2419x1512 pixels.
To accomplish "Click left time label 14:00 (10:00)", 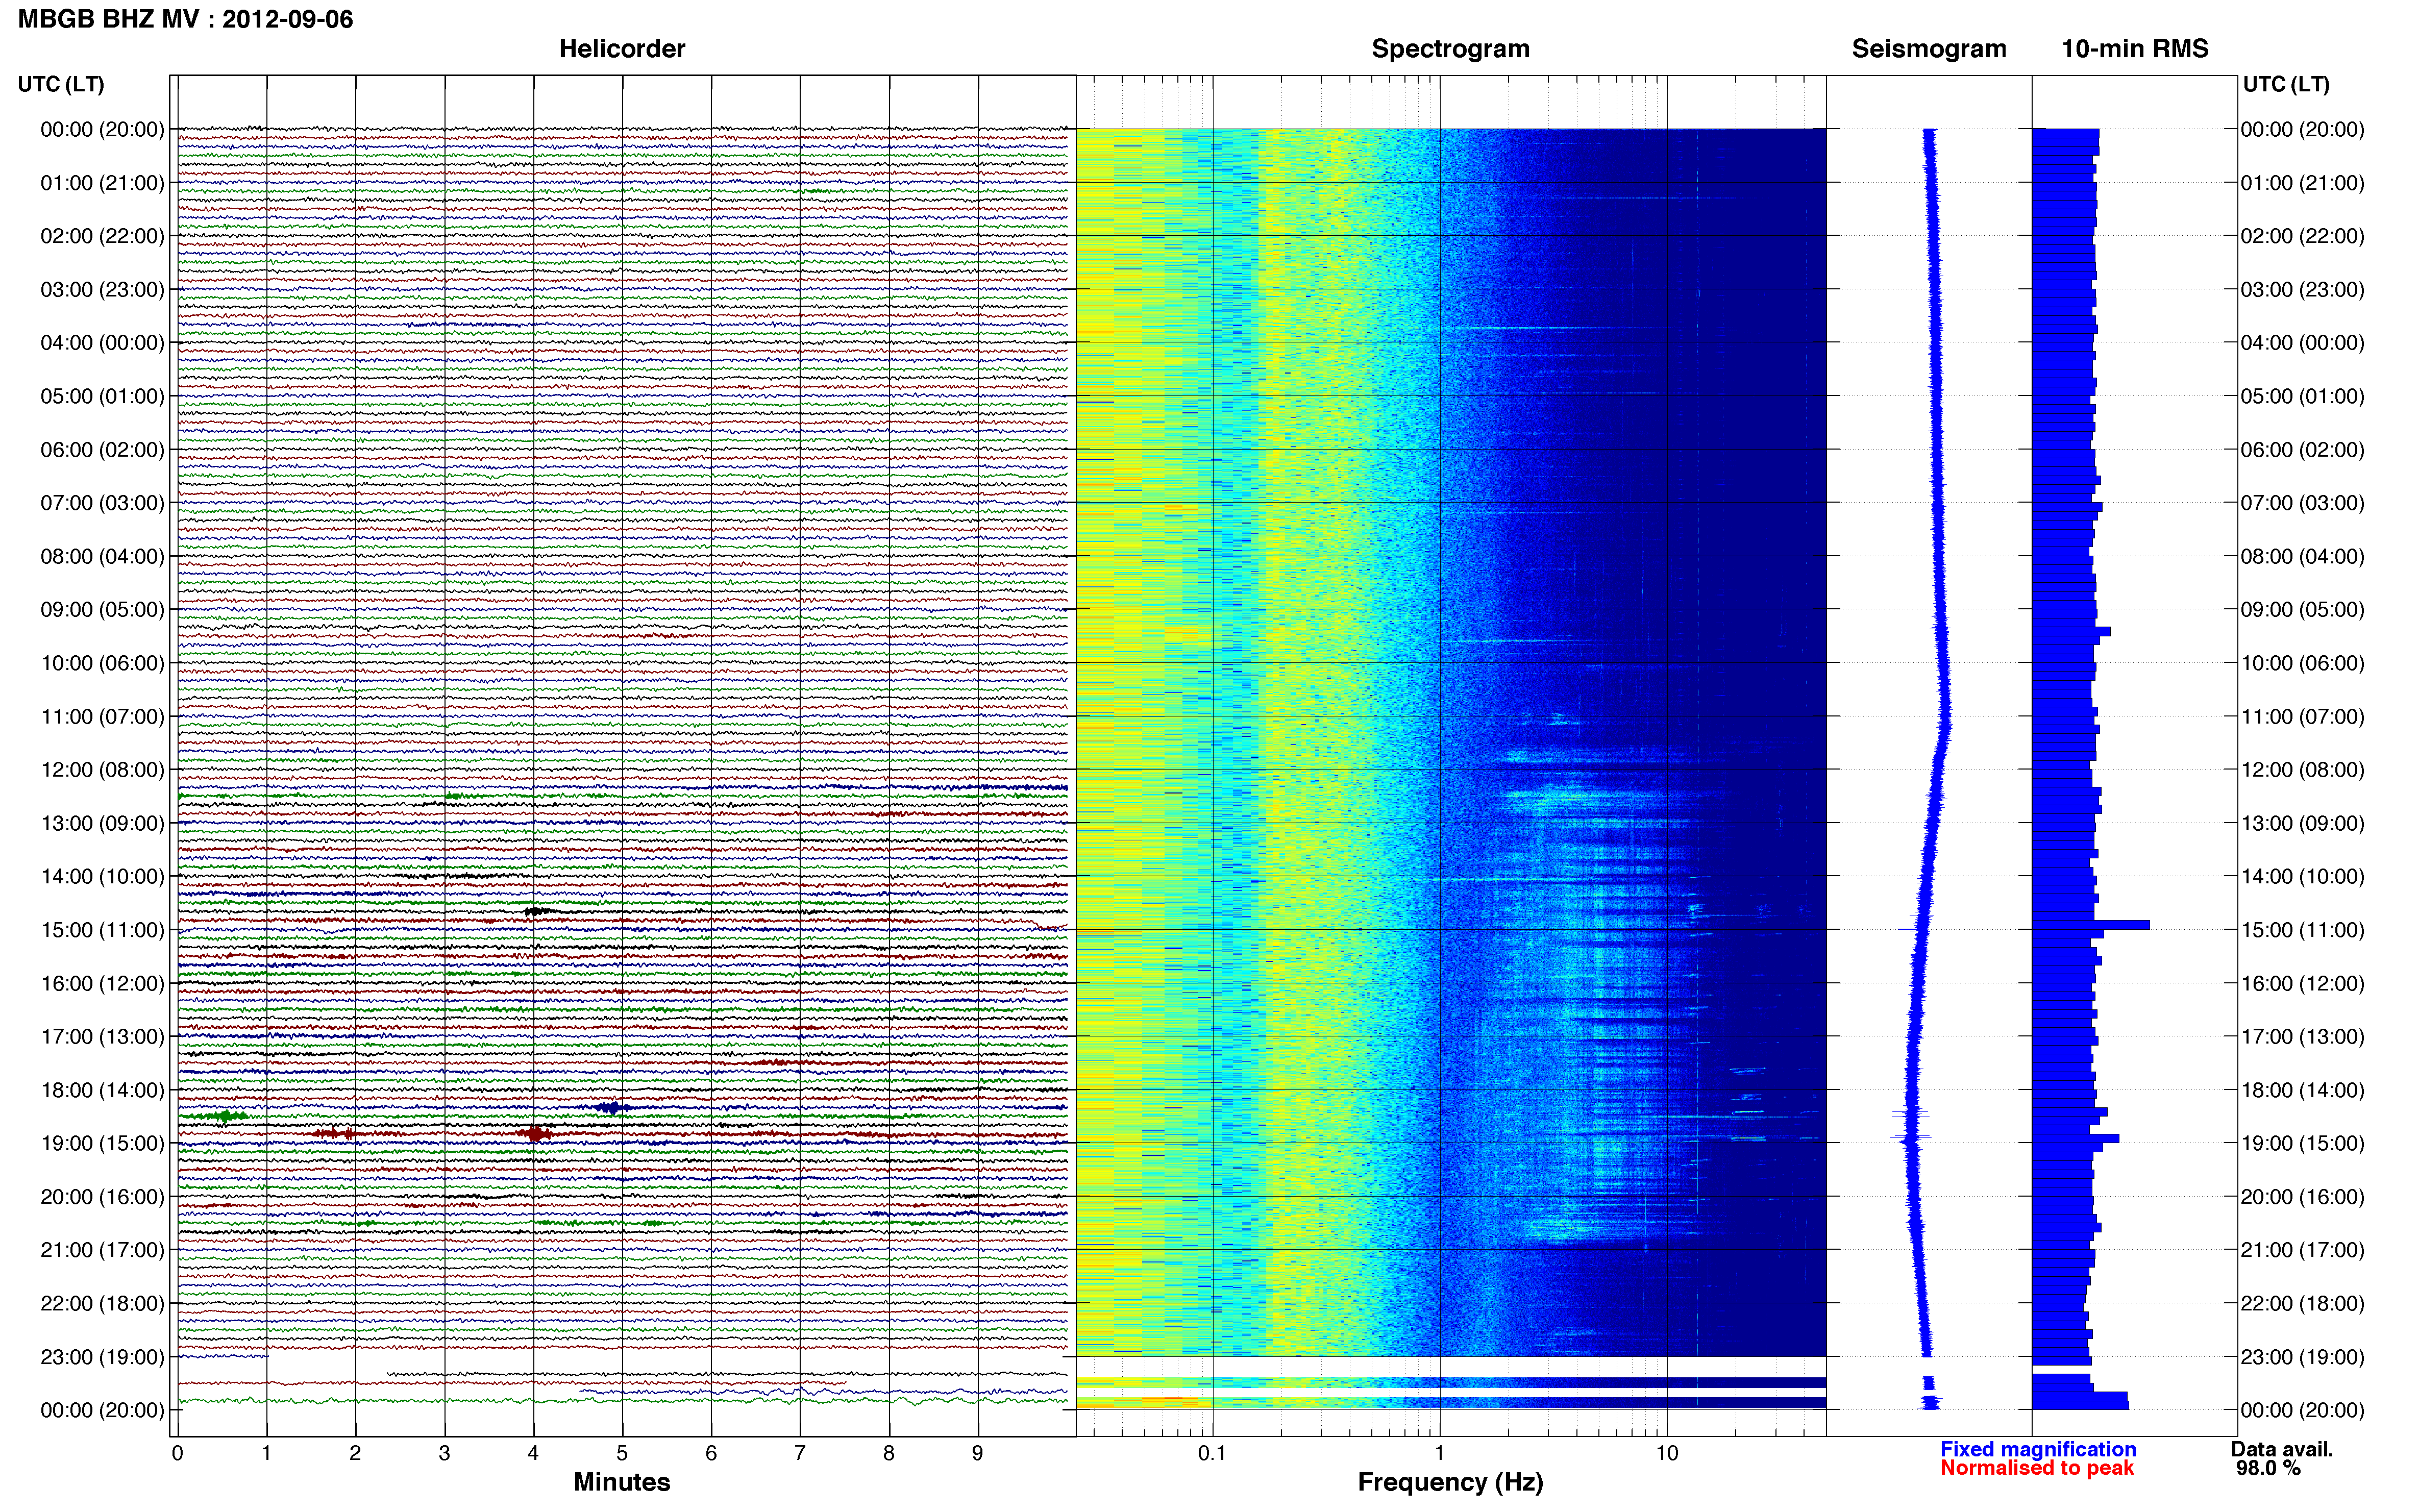I will click(x=102, y=876).
